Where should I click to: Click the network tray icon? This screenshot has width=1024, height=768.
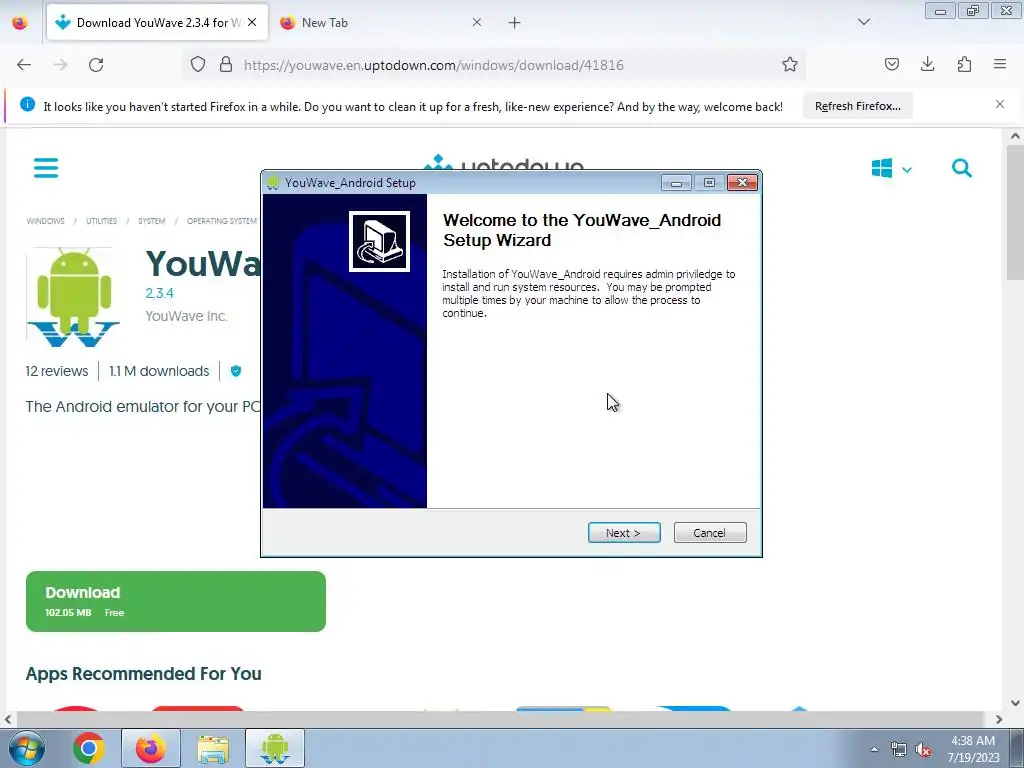899,750
